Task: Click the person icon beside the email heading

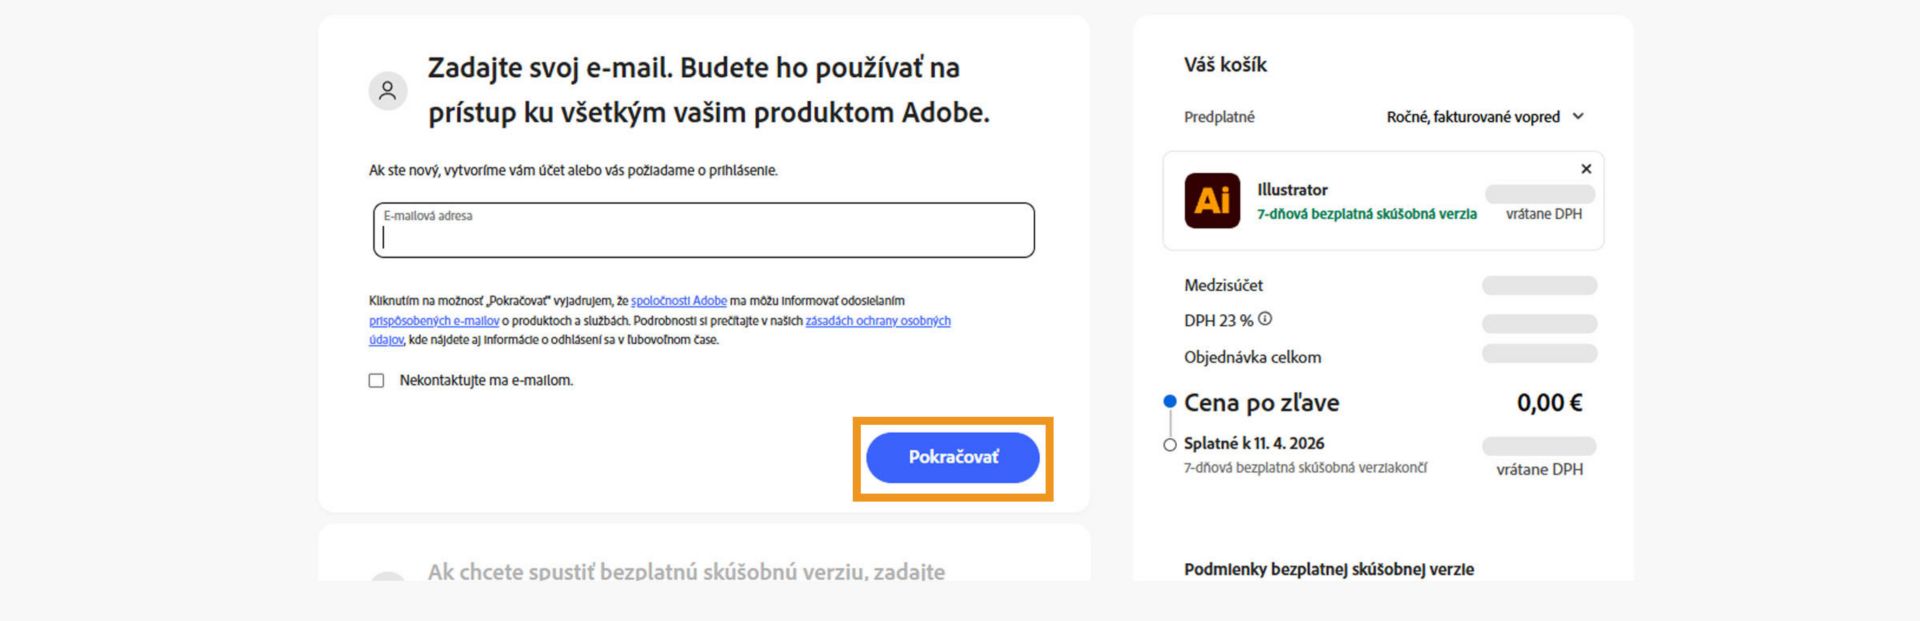Action: pyautogui.click(x=386, y=90)
